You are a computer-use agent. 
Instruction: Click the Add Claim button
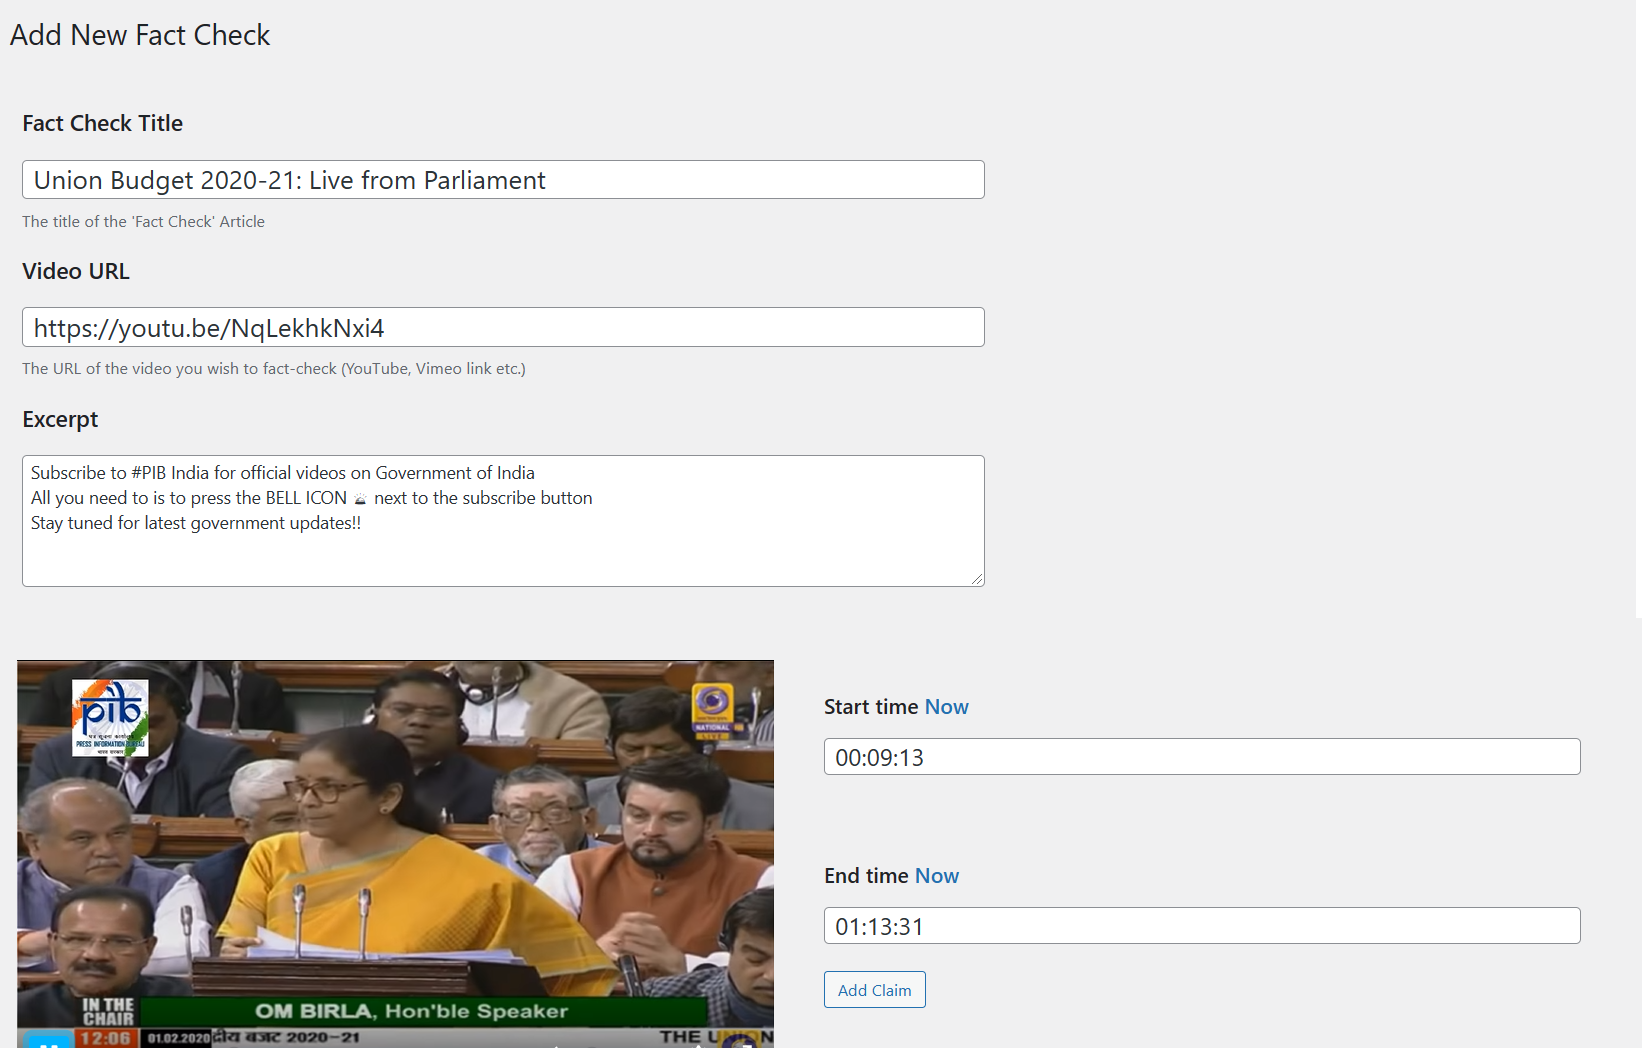coord(875,990)
